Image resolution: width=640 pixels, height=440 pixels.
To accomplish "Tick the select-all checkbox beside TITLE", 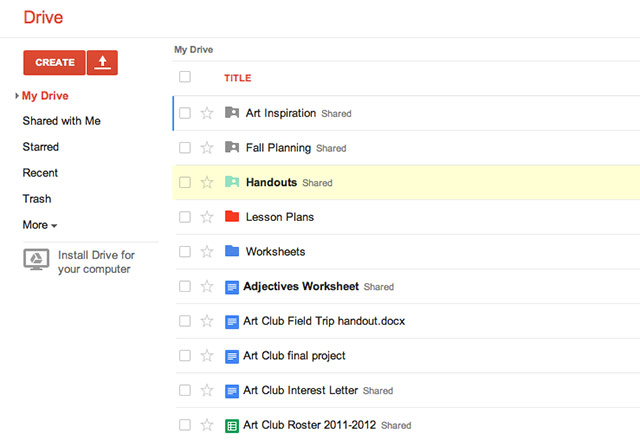I will click(x=185, y=77).
